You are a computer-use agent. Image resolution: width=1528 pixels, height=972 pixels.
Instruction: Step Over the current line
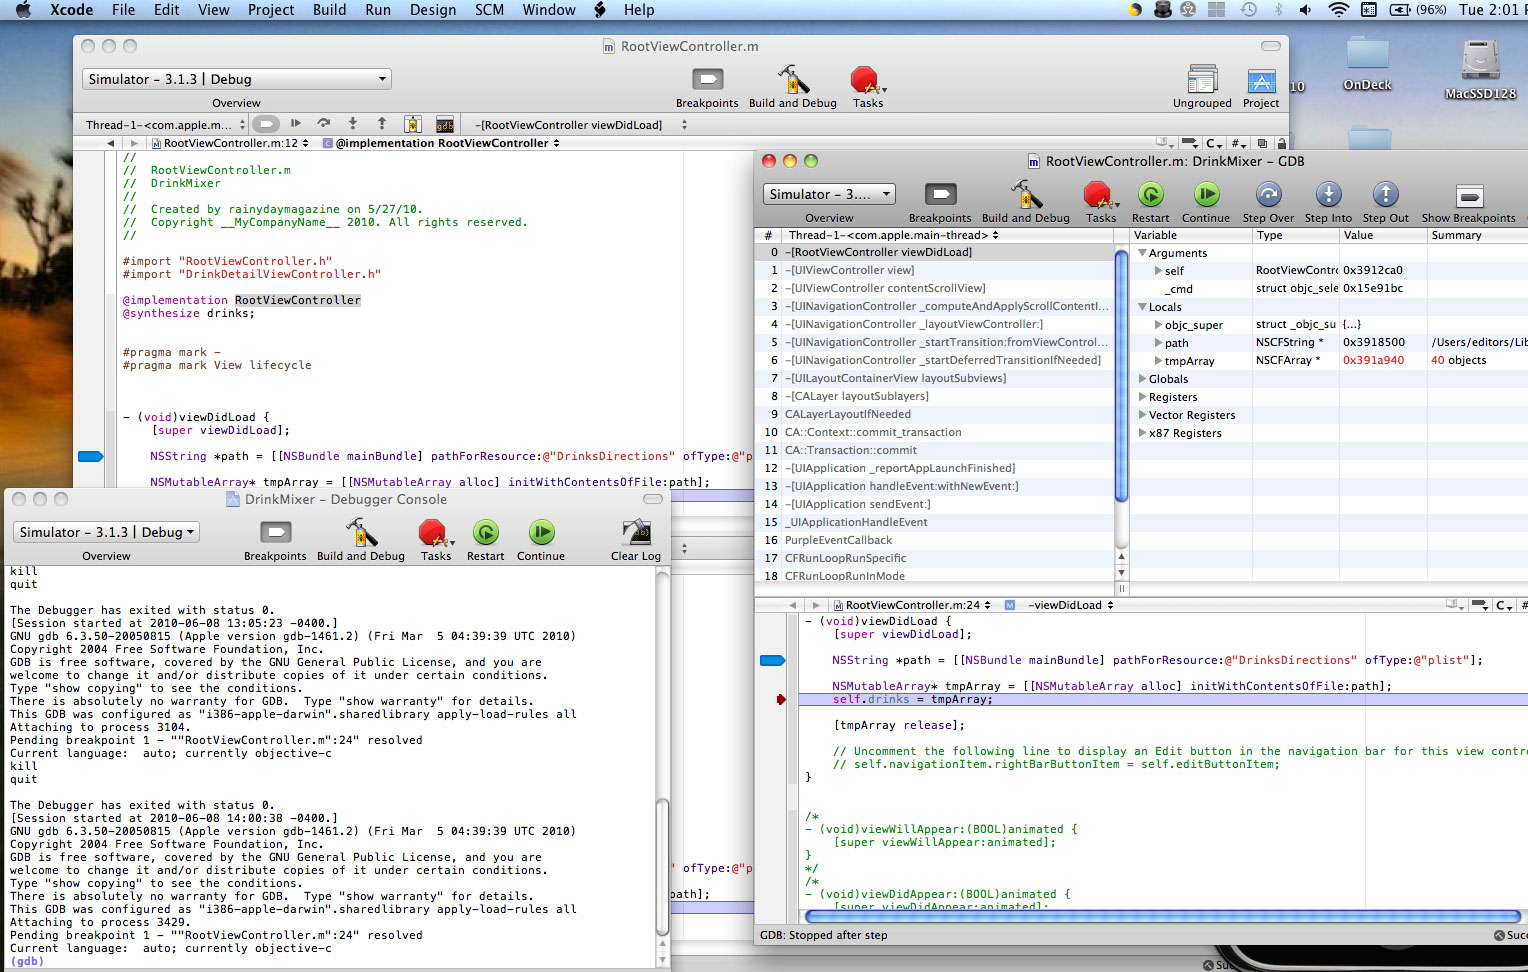point(1268,195)
